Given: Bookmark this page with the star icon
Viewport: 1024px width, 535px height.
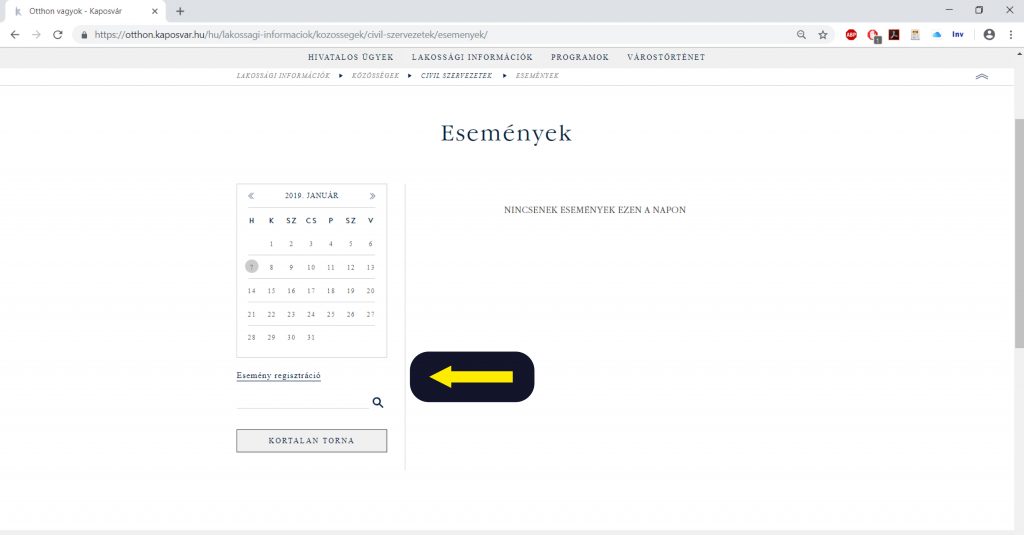Looking at the screenshot, I should point(823,34).
